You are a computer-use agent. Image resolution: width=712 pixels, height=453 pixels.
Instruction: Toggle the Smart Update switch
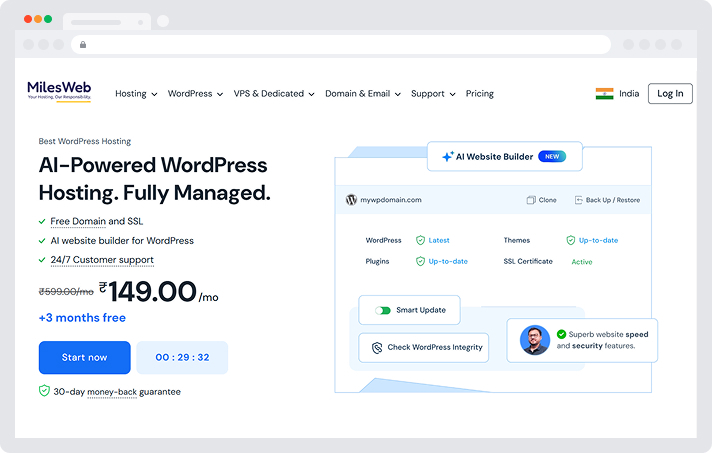click(x=383, y=310)
